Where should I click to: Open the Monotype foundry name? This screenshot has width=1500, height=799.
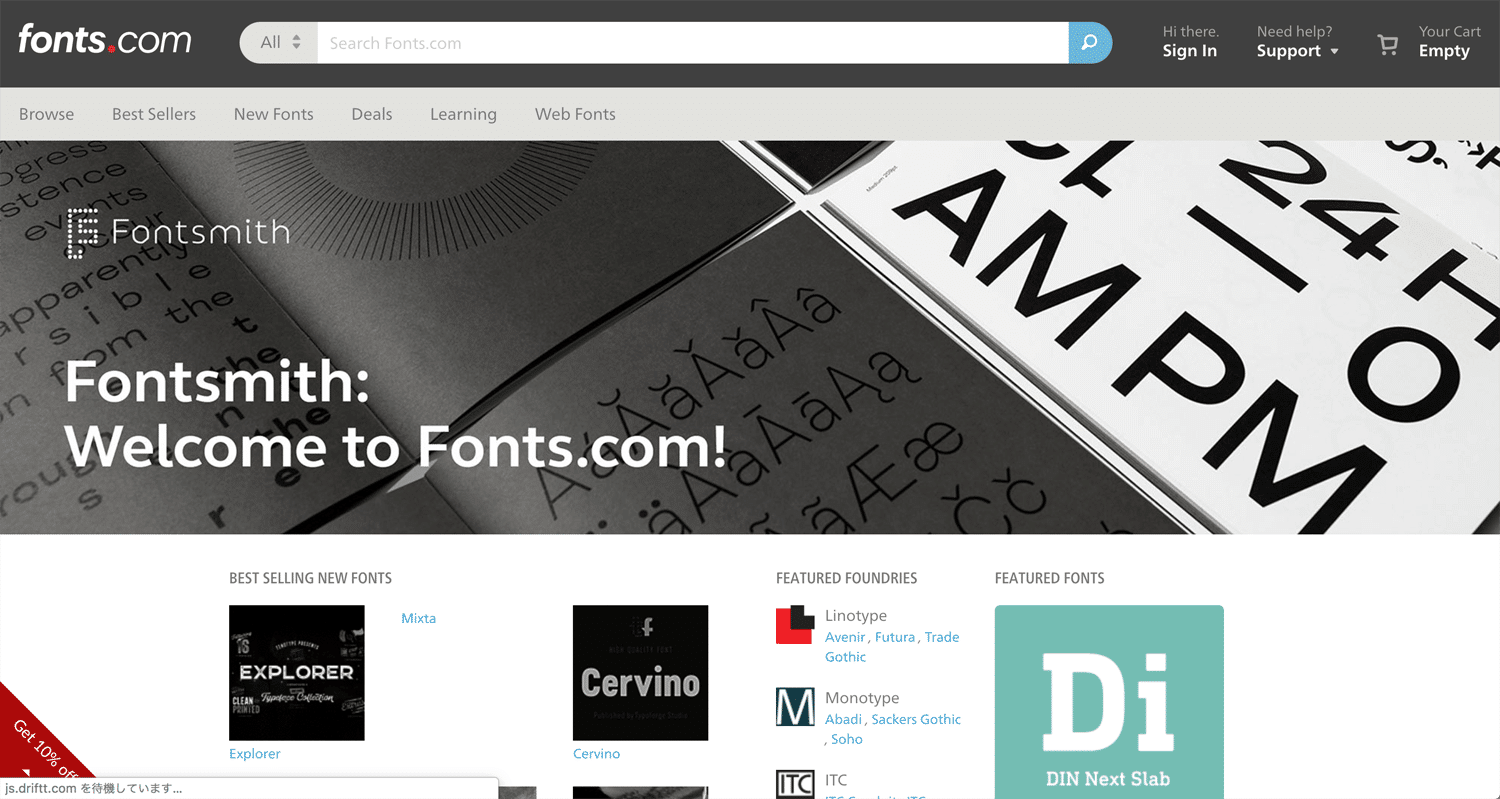[862, 698]
